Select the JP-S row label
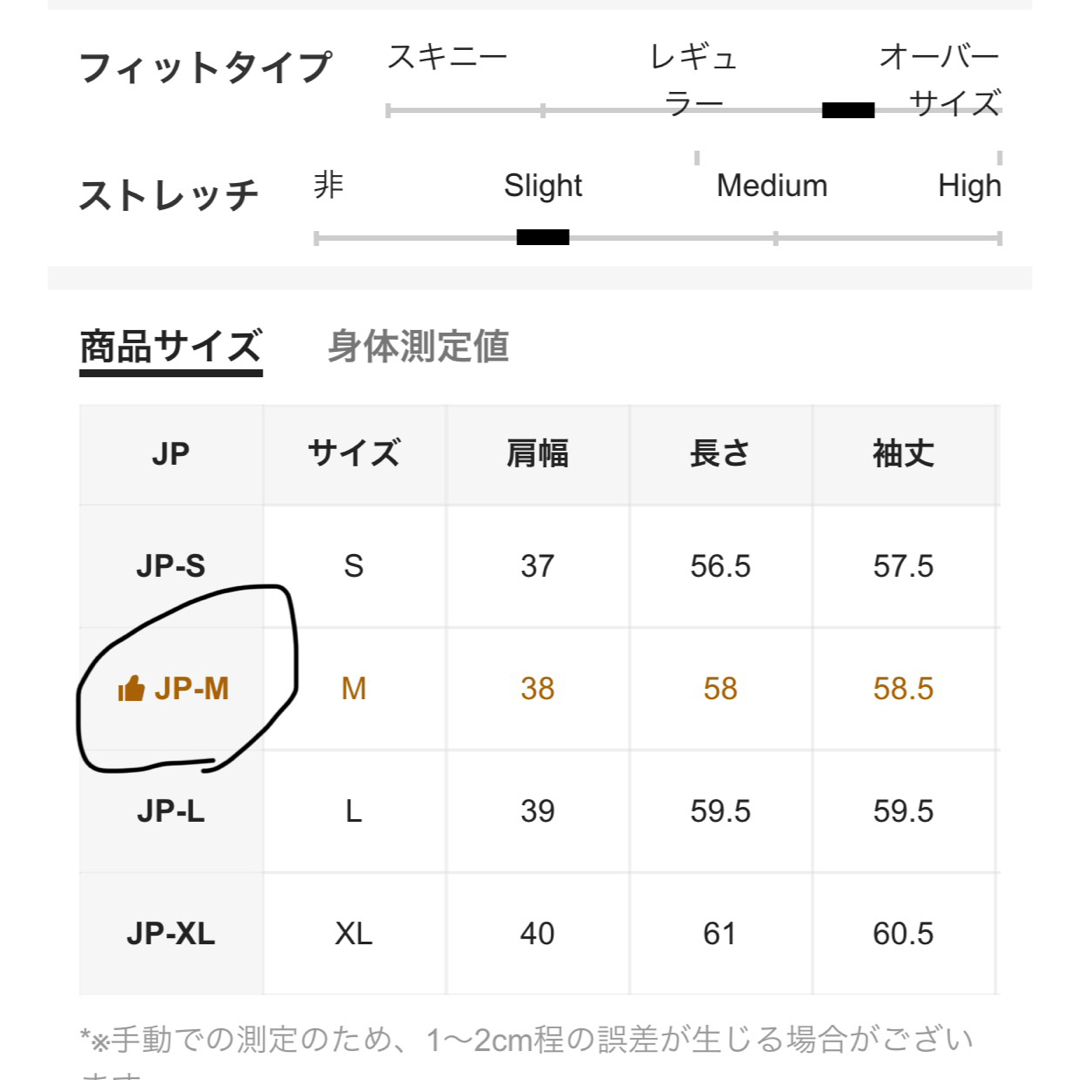This screenshot has width=1080, height=1080. coord(171,566)
